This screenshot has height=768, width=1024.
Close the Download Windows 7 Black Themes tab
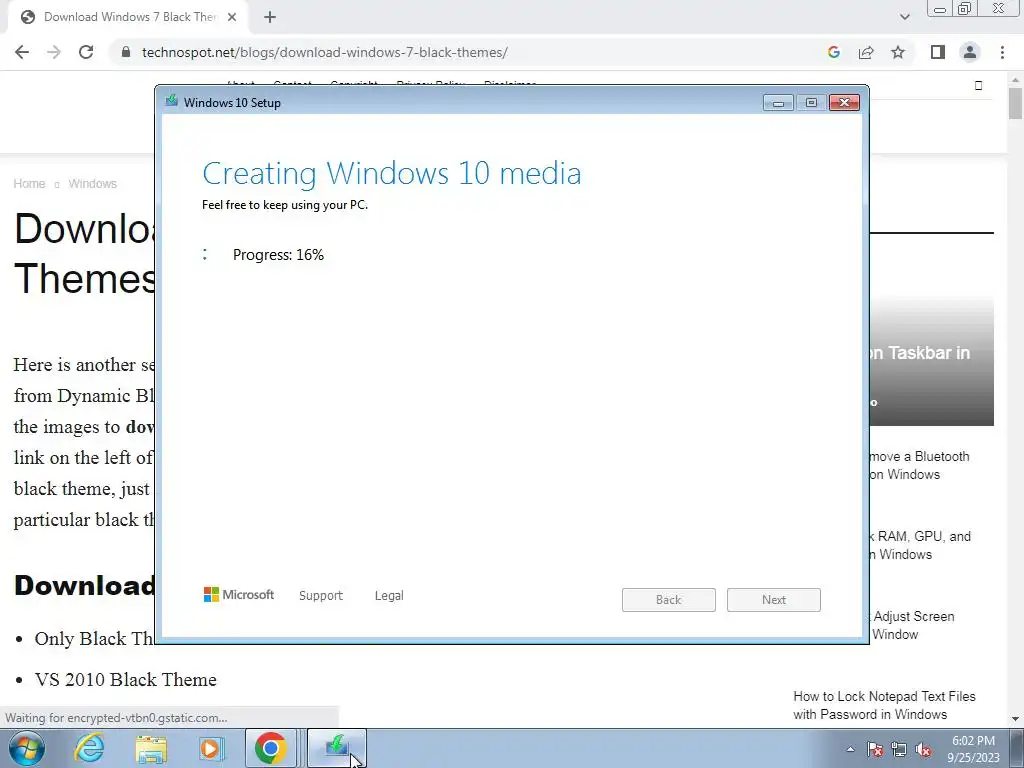pyautogui.click(x=232, y=18)
